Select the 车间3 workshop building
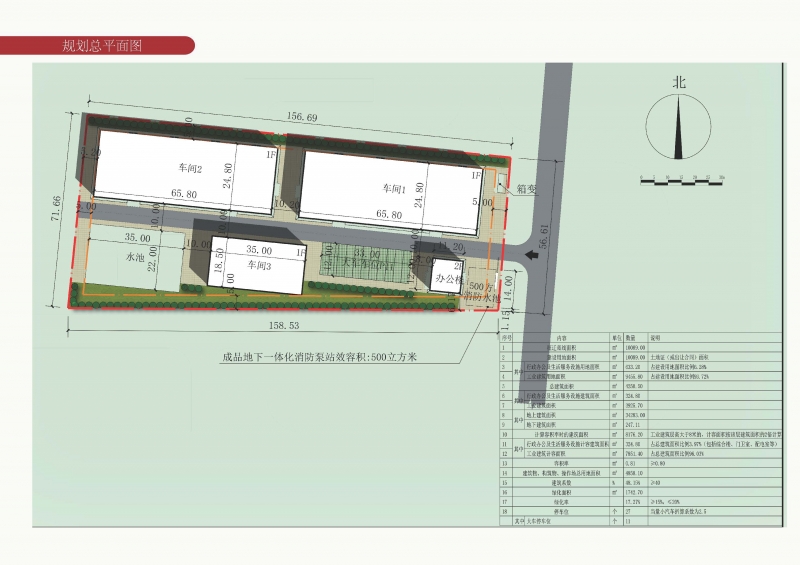Viewport: 800px width, 565px height. click(261, 267)
